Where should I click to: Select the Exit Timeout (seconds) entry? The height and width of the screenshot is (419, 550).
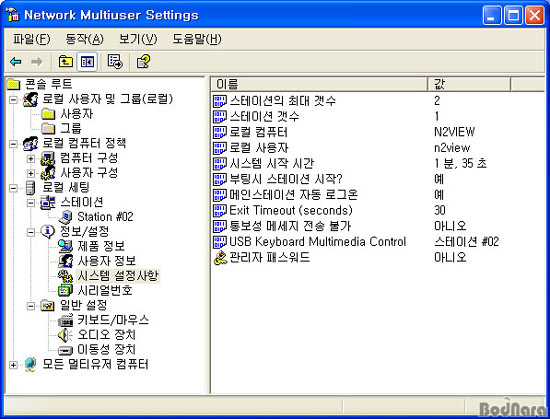pos(291,210)
